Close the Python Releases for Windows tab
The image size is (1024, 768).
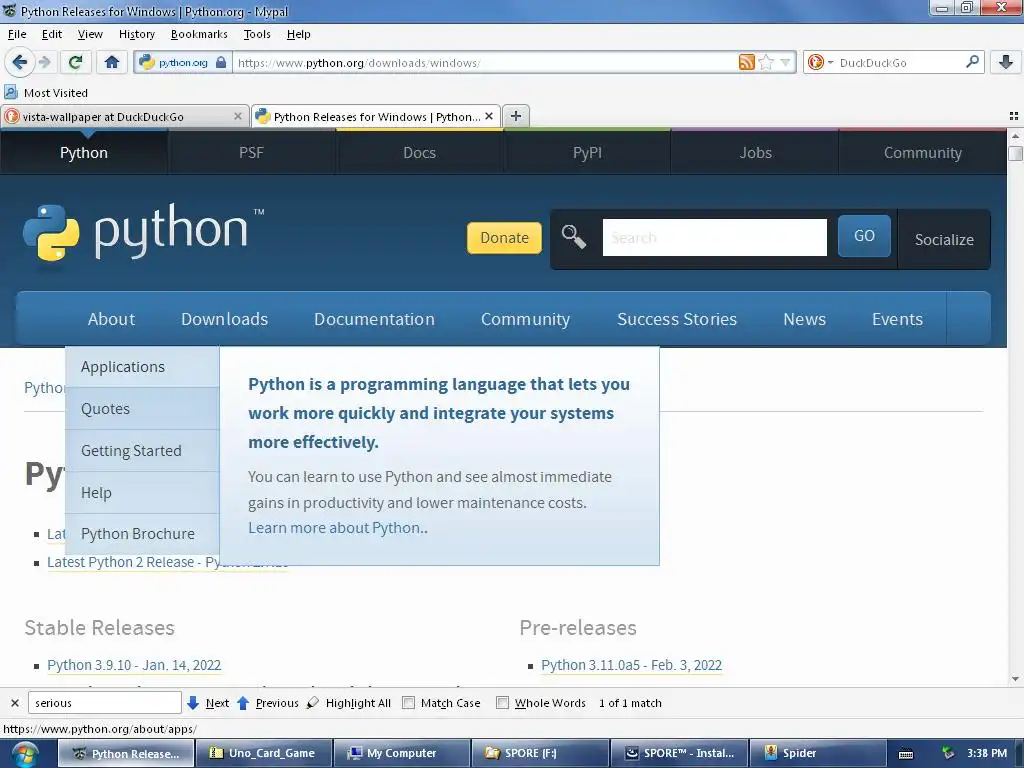(x=489, y=116)
